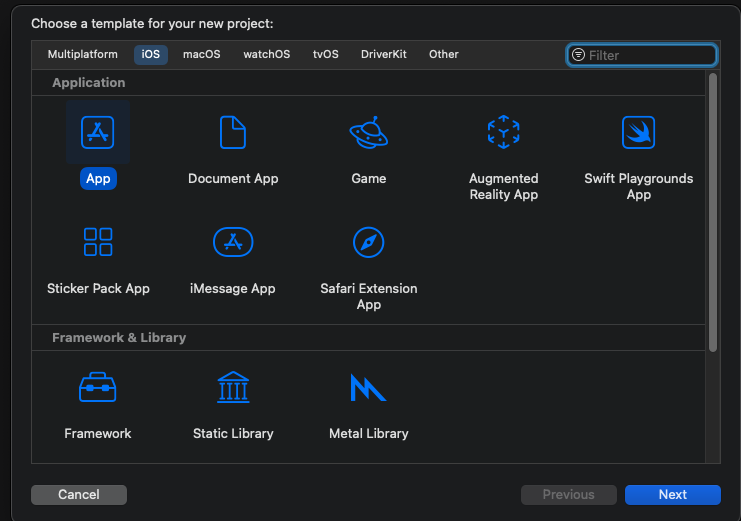Choose the Framework toolbox icon

(x=98, y=387)
